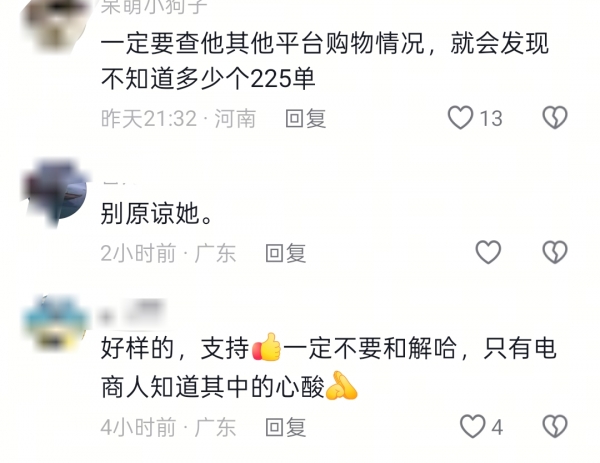
Task: Like the 别原谅她 comment
Action: coord(488,252)
